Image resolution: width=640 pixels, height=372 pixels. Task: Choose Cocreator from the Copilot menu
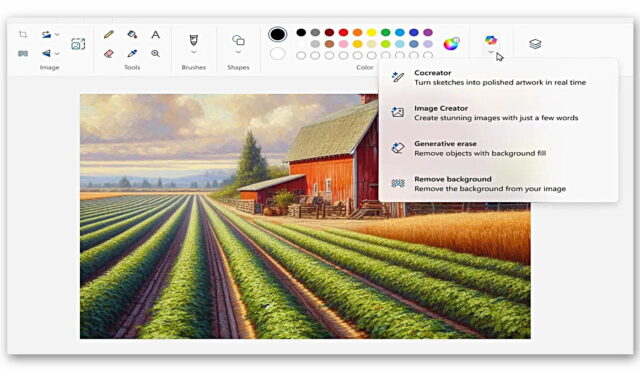pyautogui.click(x=498, y=78)
